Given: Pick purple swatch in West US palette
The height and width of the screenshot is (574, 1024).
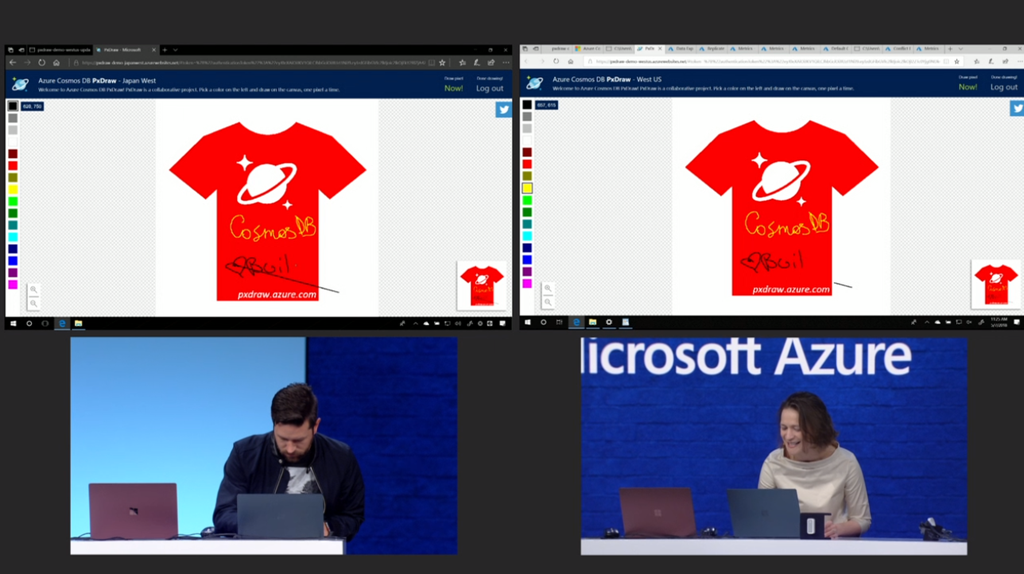Looking at the screenshot, I should [x=527, y=271].
